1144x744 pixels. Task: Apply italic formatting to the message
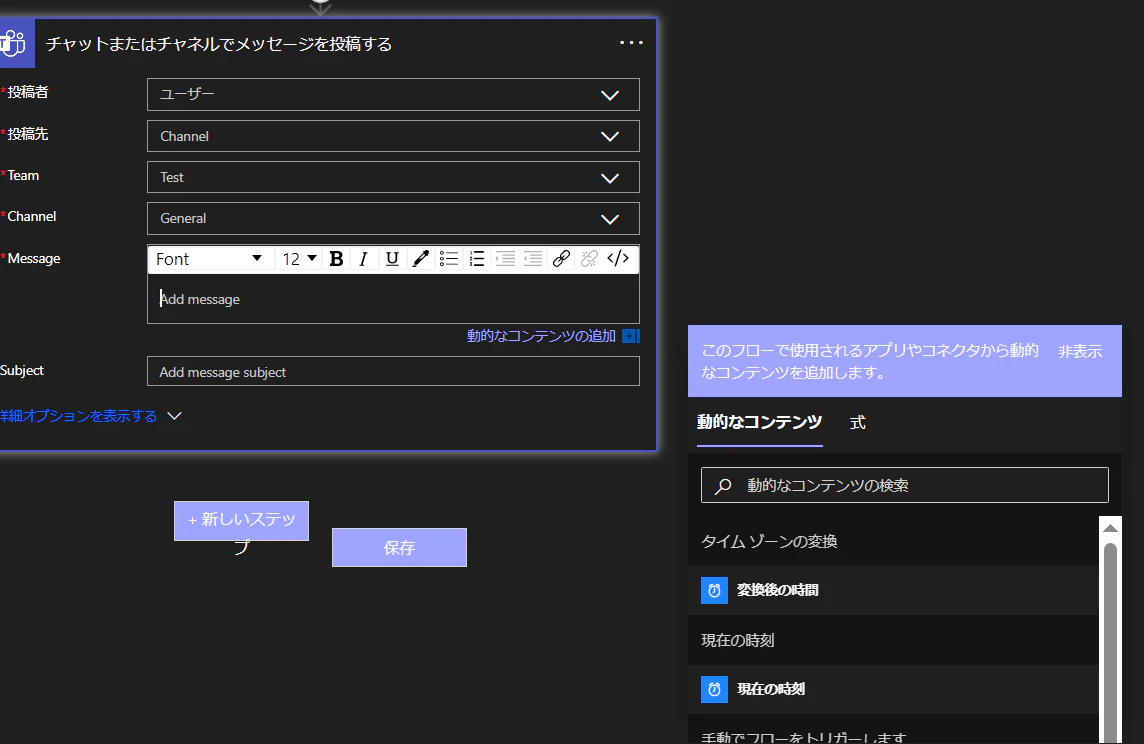363,258
